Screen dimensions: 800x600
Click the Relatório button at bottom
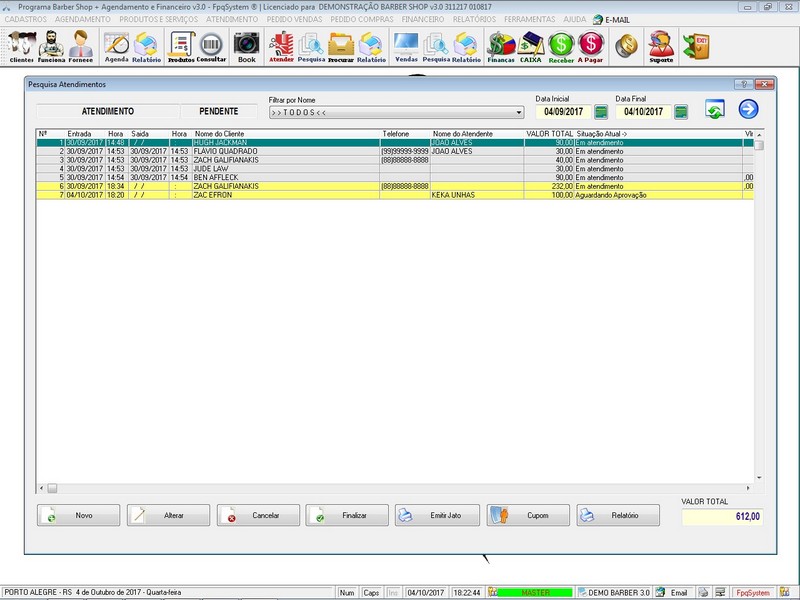618,515
